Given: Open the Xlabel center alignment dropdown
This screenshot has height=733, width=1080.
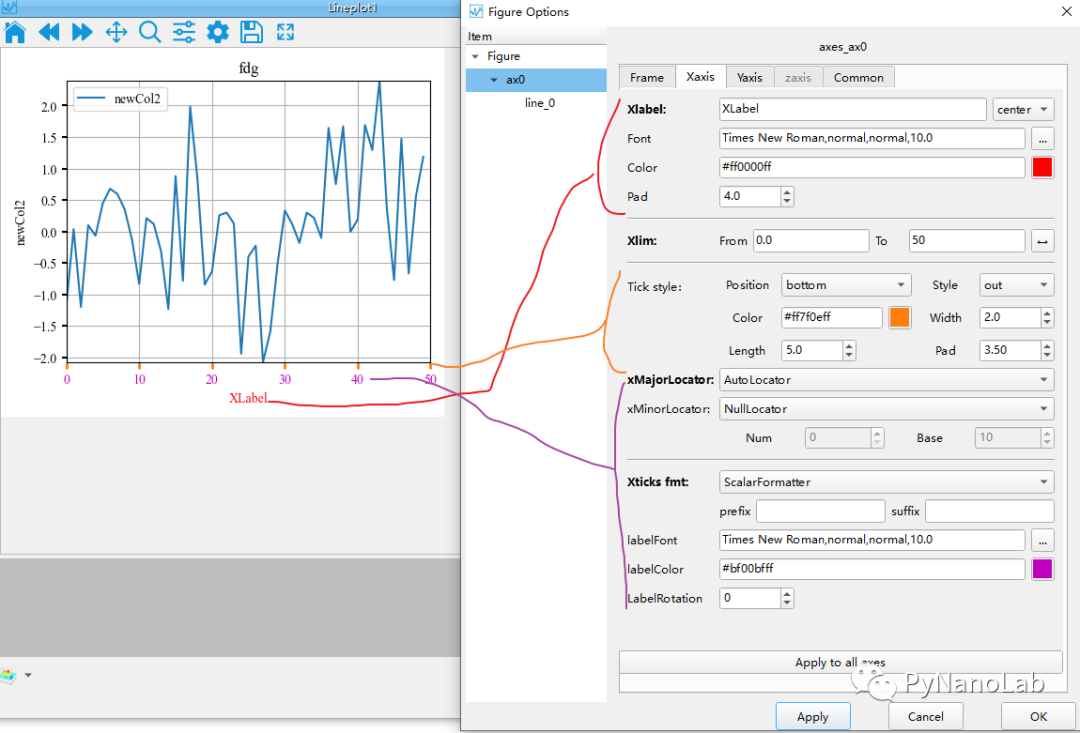Looking at the screenshot, I should 1023,110.
